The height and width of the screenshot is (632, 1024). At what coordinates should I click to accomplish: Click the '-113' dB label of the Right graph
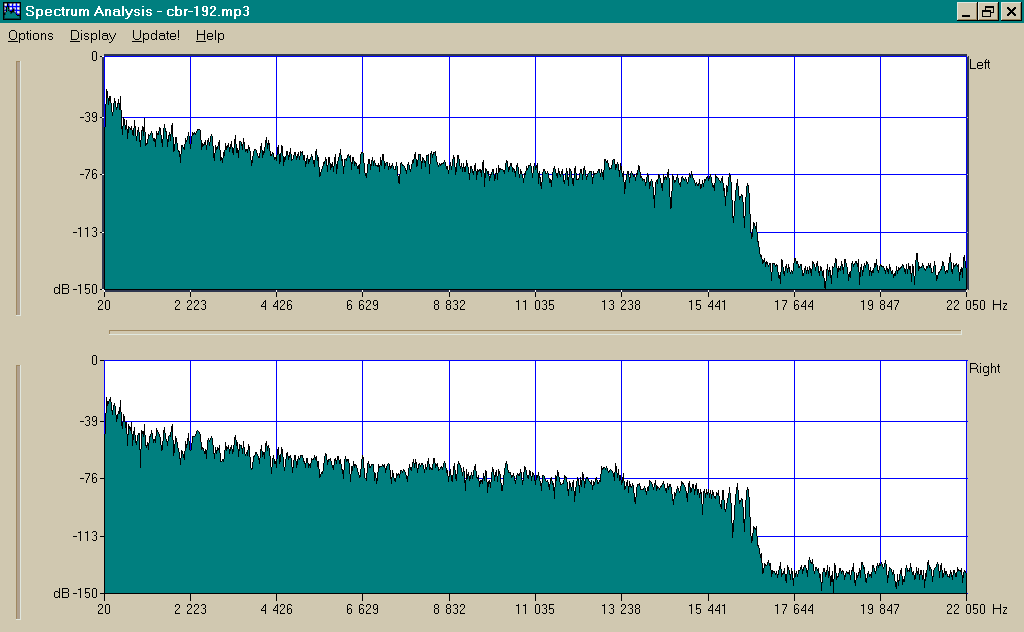tap(85, 536)
